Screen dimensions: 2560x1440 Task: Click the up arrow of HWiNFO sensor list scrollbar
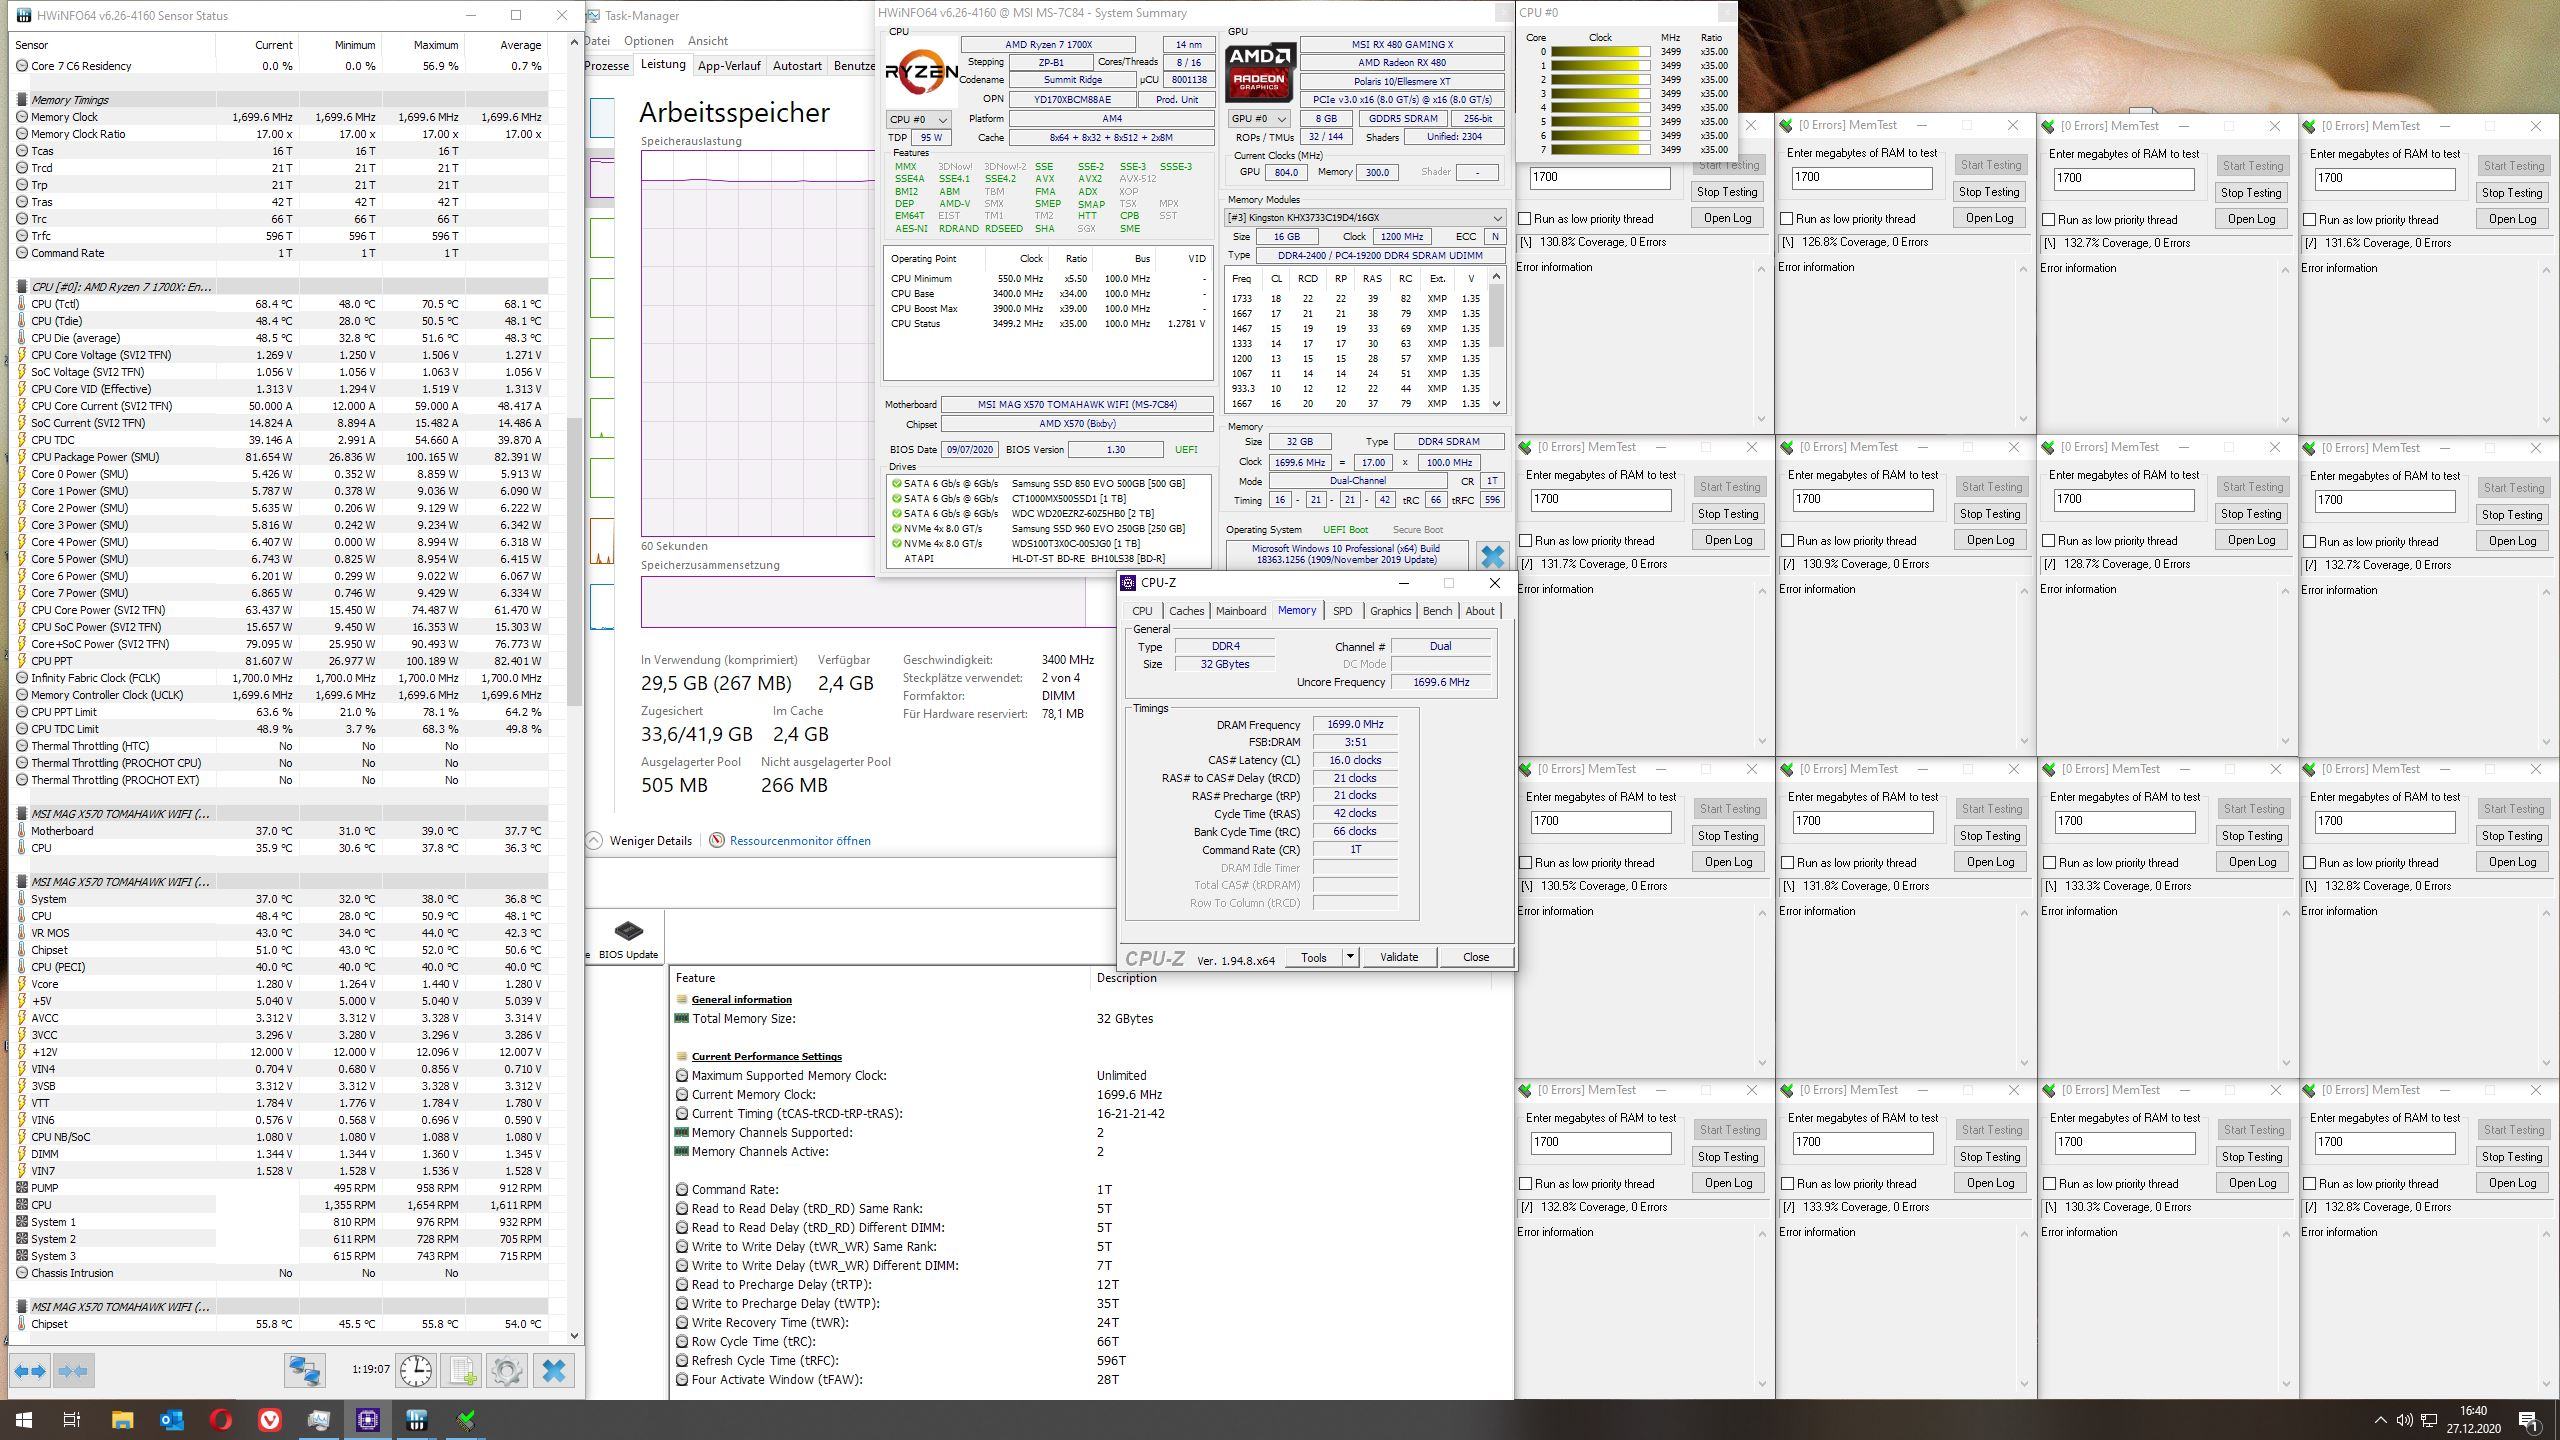[x=574, y=42]
